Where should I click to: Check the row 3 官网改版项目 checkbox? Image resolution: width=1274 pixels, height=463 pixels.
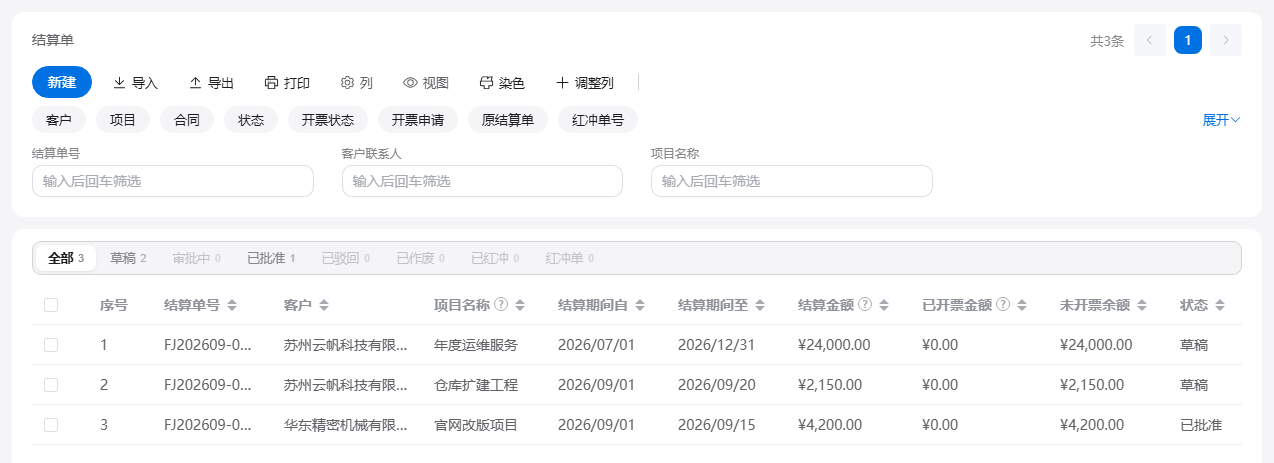[51, 425]
